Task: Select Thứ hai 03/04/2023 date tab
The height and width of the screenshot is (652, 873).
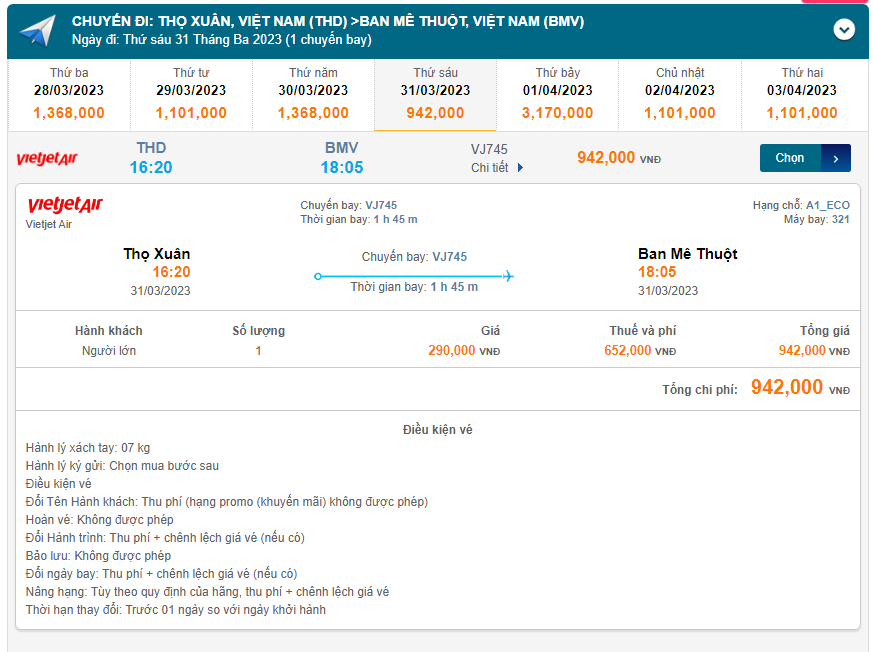Action: (x=802, y=94)
